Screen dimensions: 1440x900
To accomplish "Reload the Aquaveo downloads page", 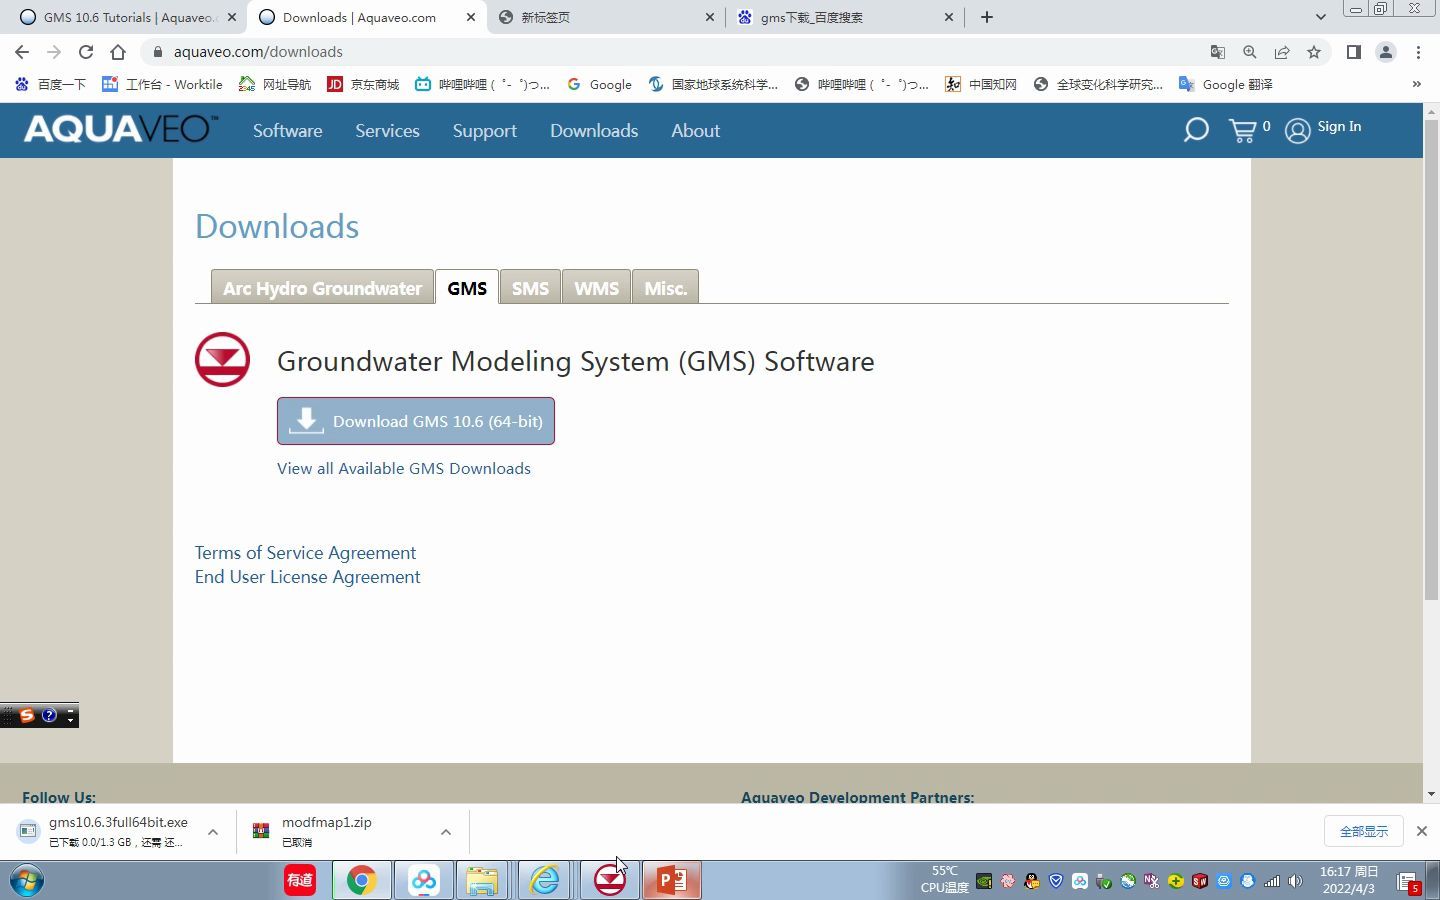I will 86,52.
